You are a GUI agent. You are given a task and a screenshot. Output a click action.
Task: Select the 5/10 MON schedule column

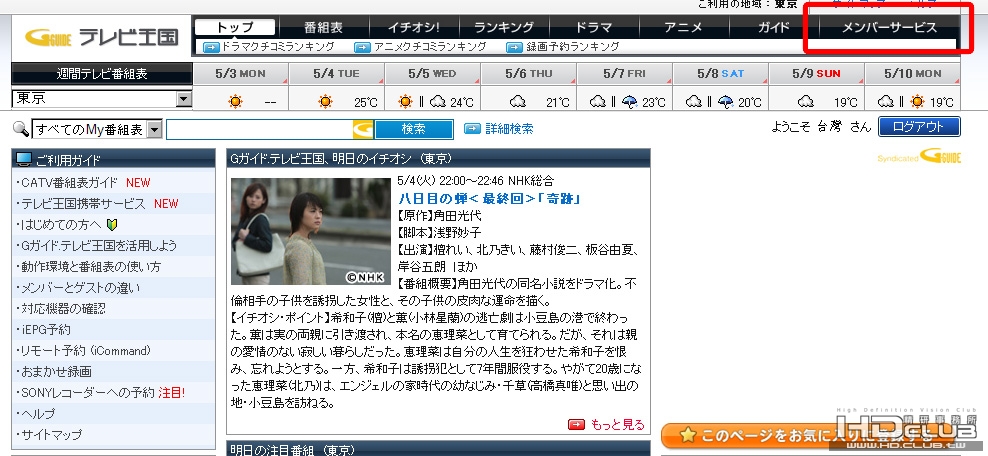(x=912, y=74)
